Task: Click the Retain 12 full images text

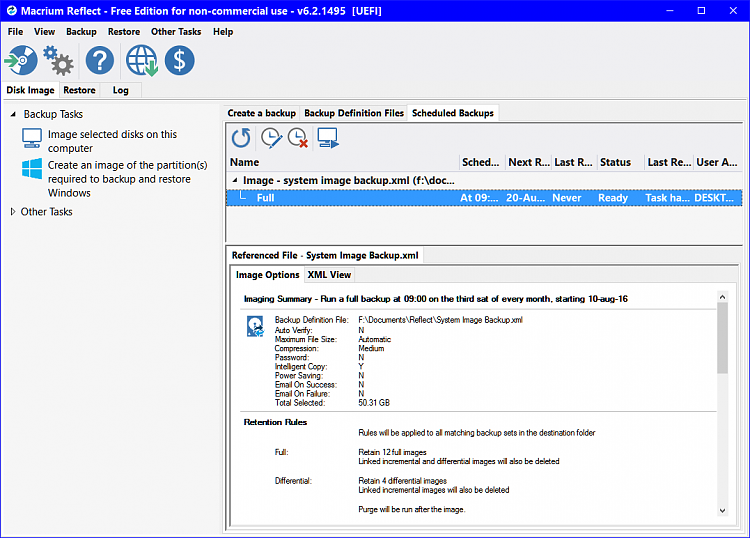Action: pos(392,452)
